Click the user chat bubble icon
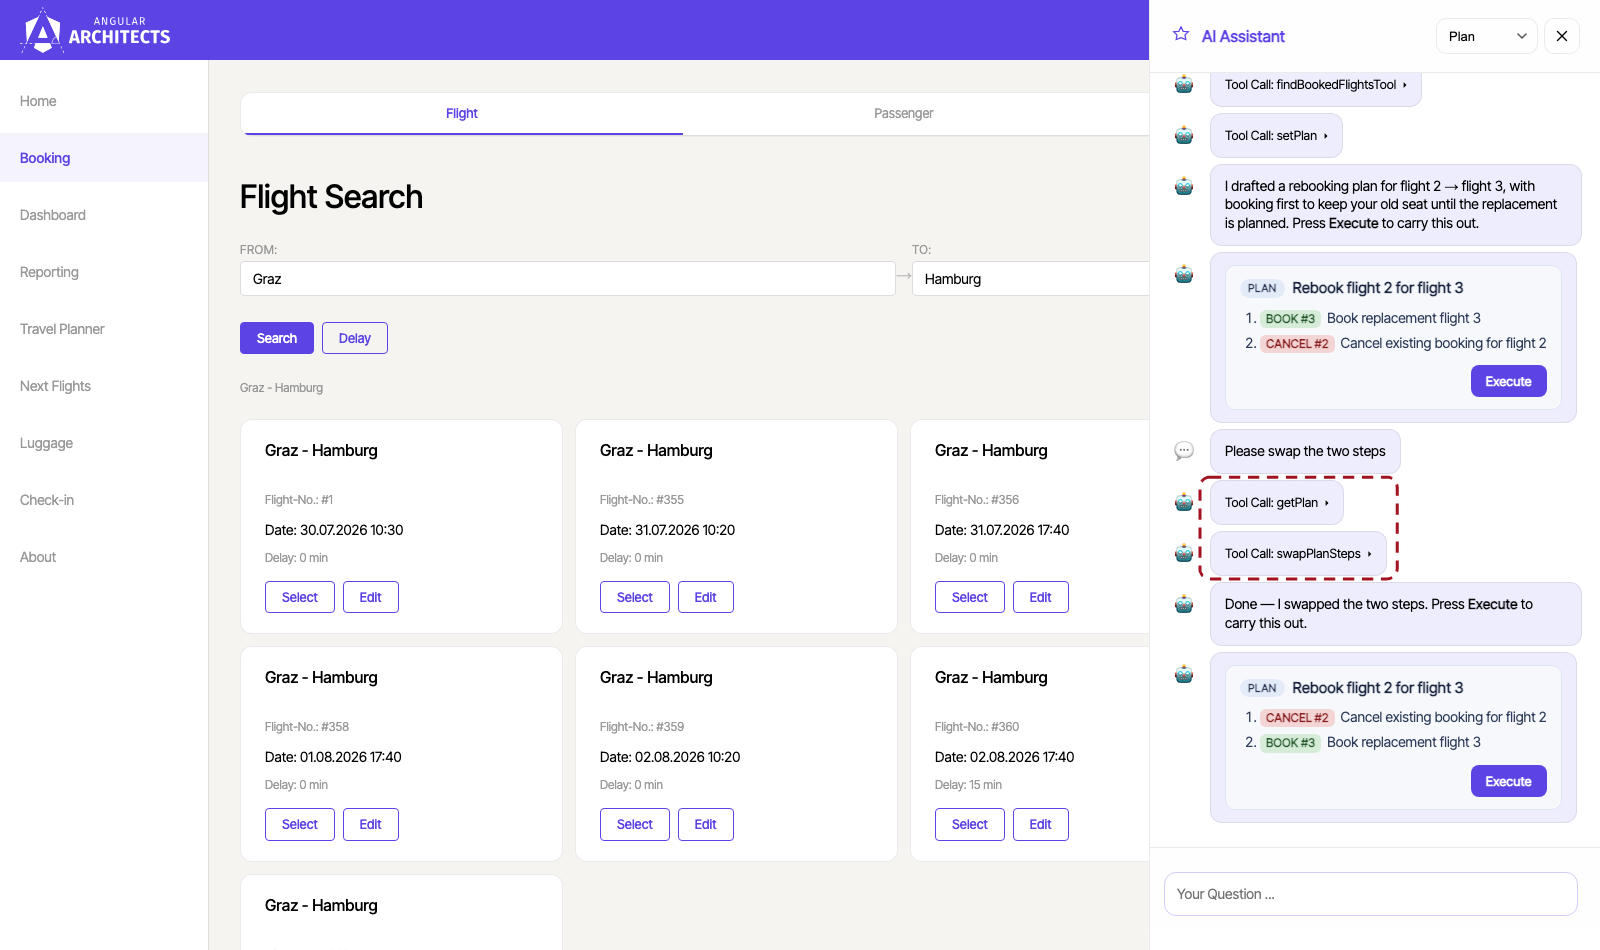 point(1184,451)
